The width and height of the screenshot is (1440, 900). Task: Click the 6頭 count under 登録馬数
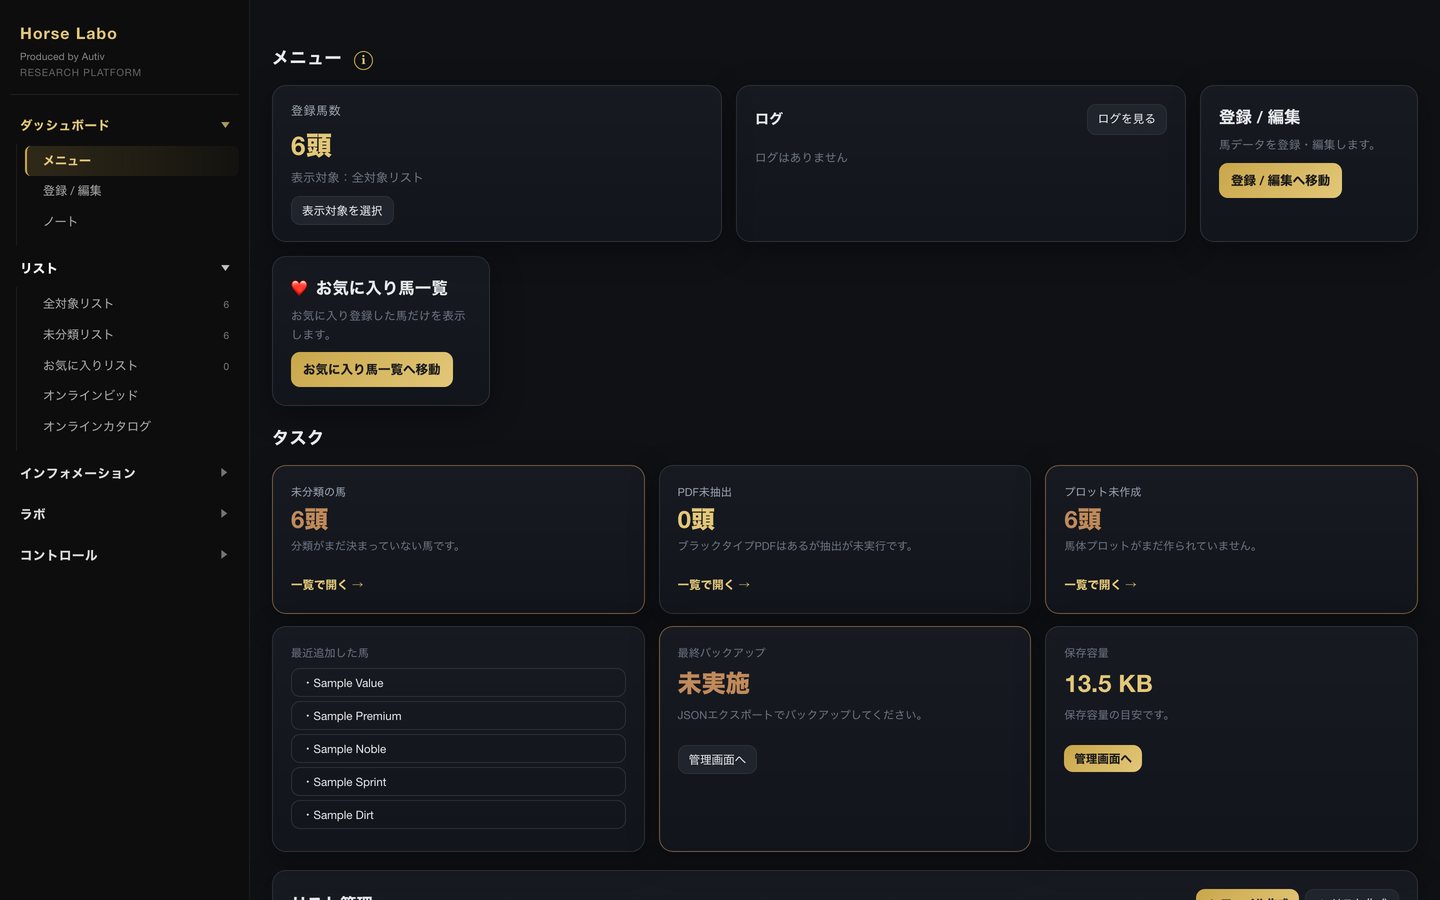click(311, 146)
